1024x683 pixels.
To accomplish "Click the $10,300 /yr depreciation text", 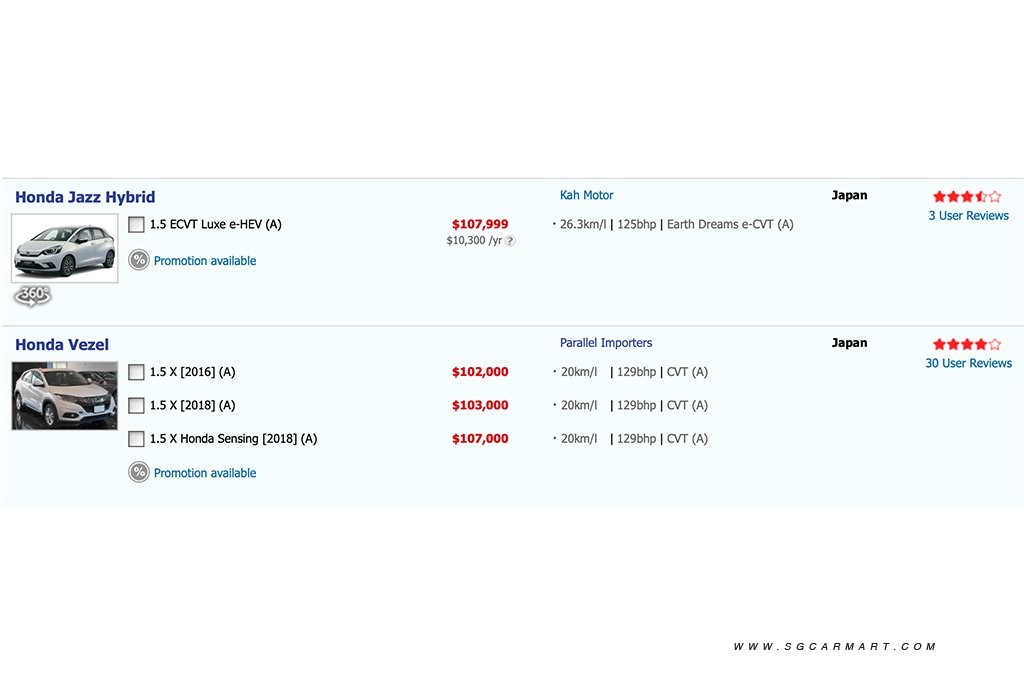I will 474,240.
